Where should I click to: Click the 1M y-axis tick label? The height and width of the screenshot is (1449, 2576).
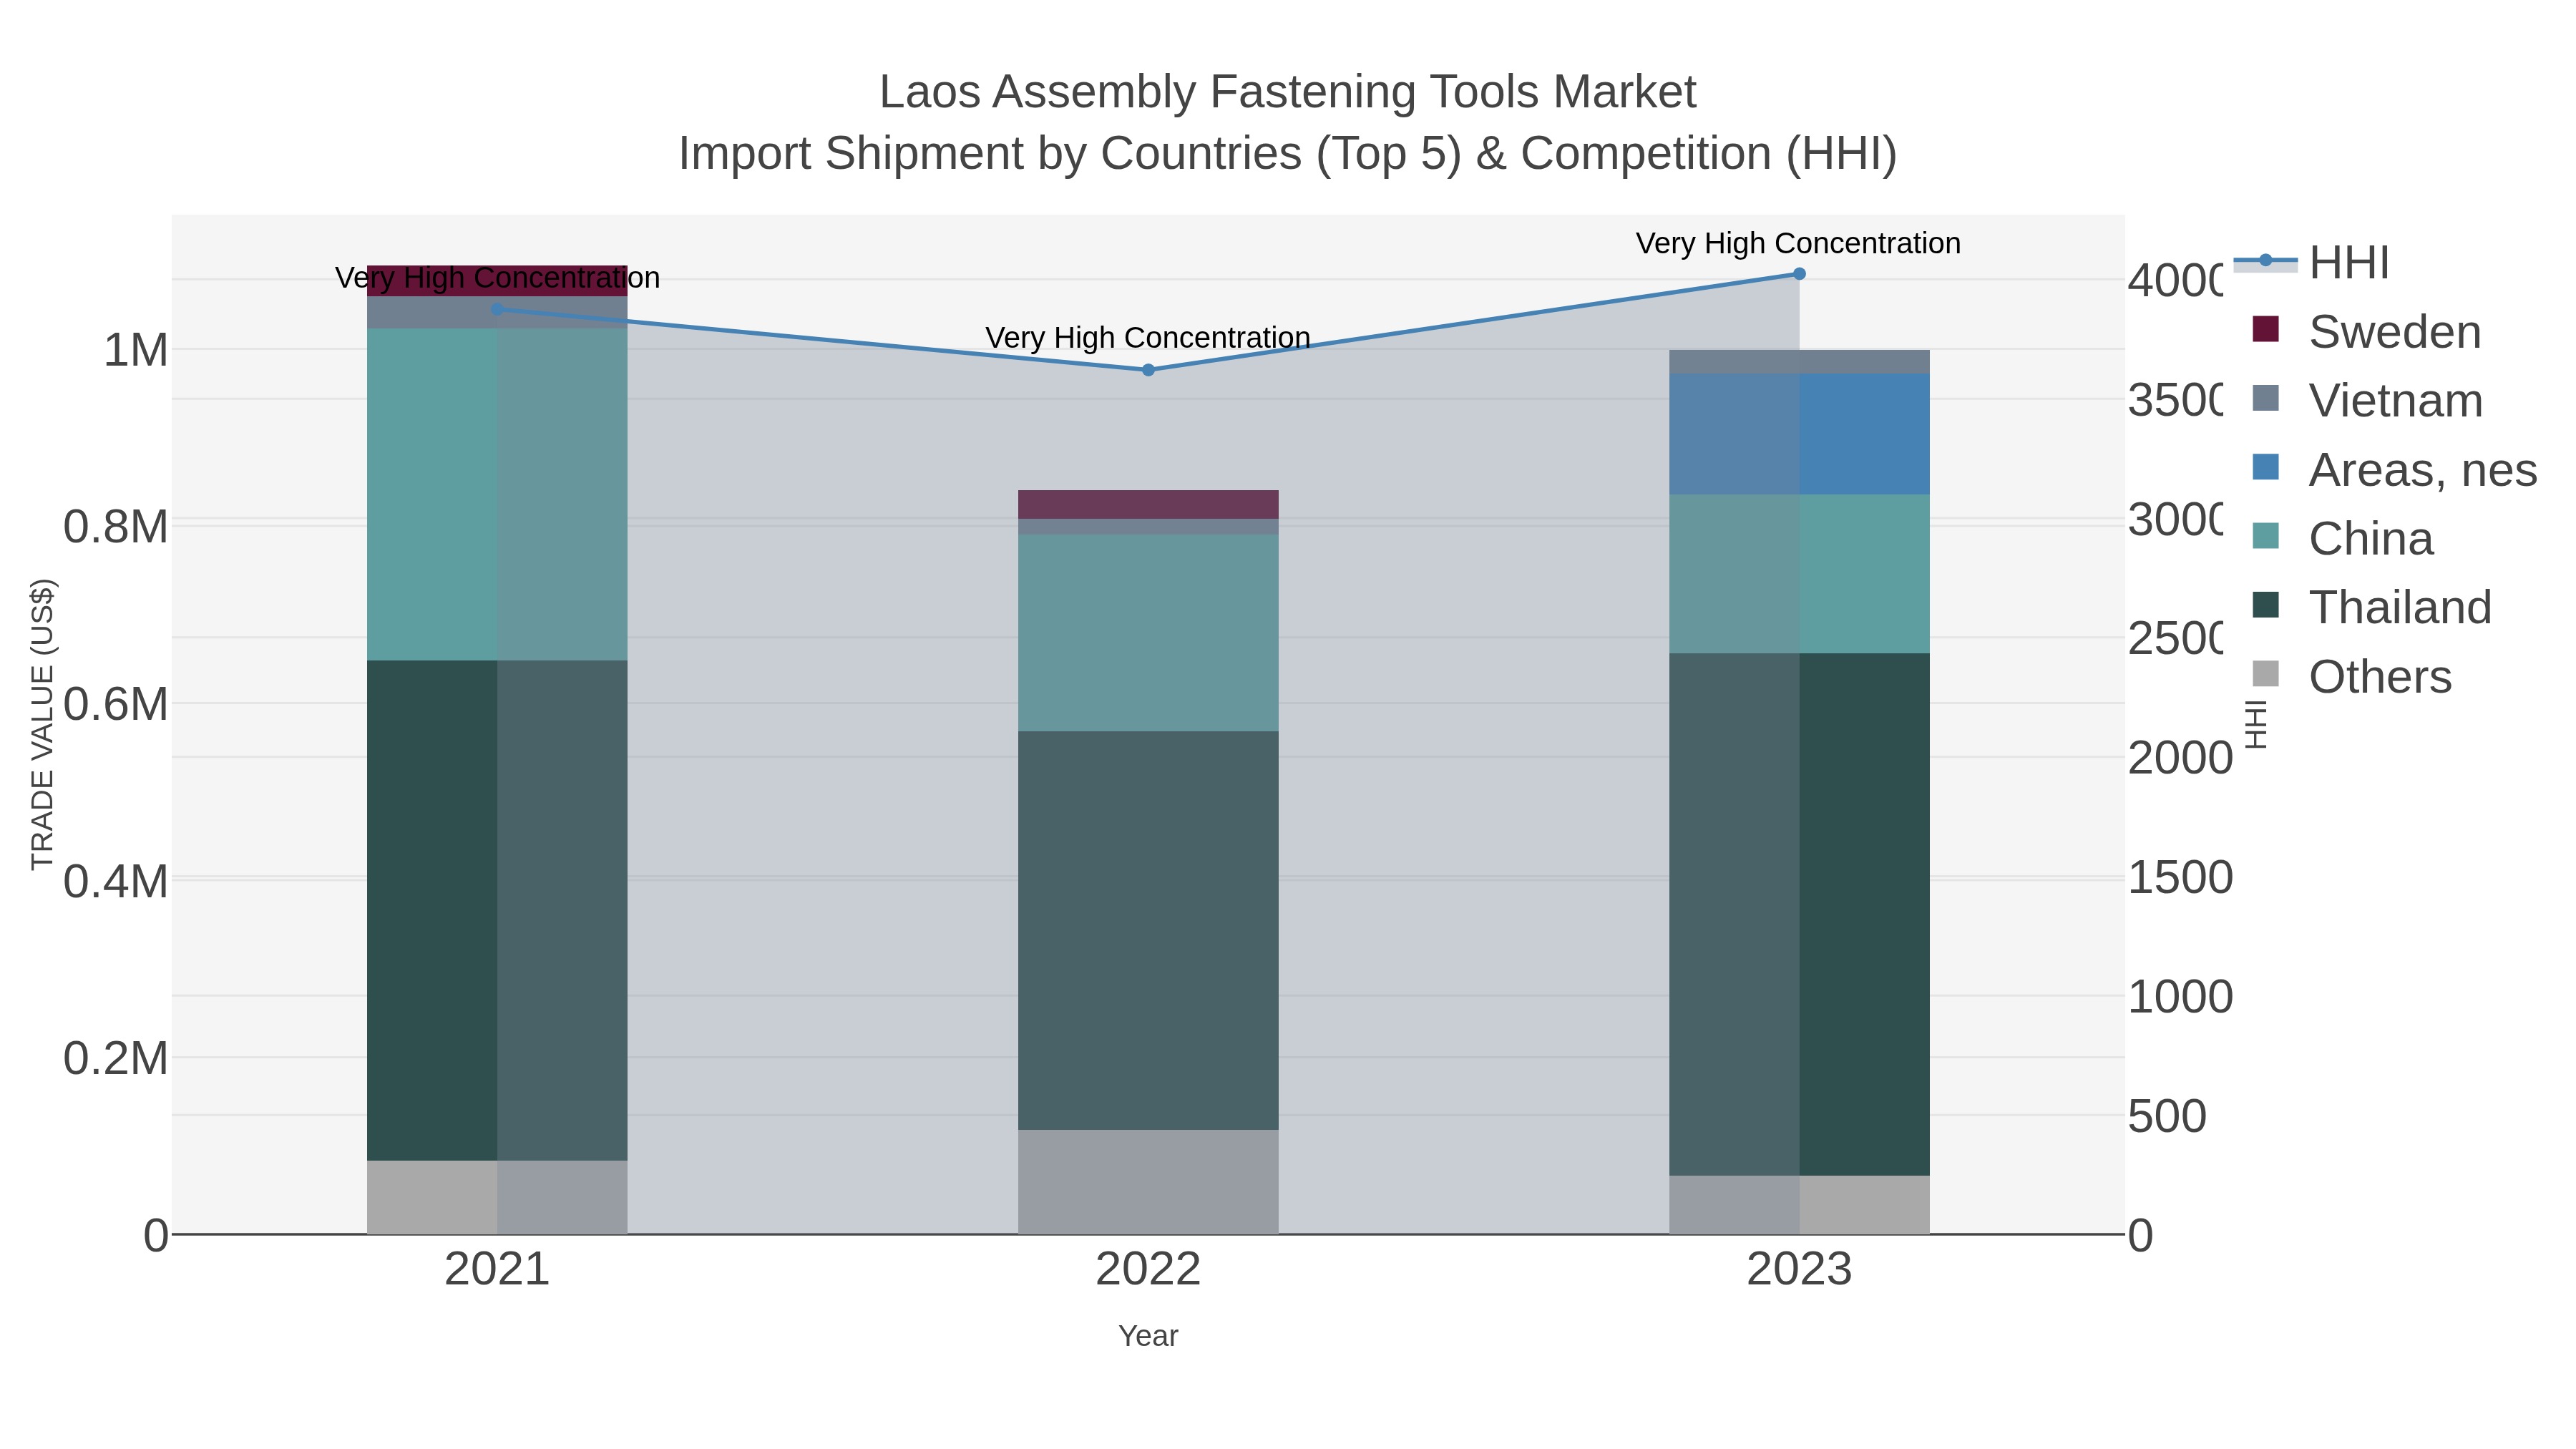[135, 351]
